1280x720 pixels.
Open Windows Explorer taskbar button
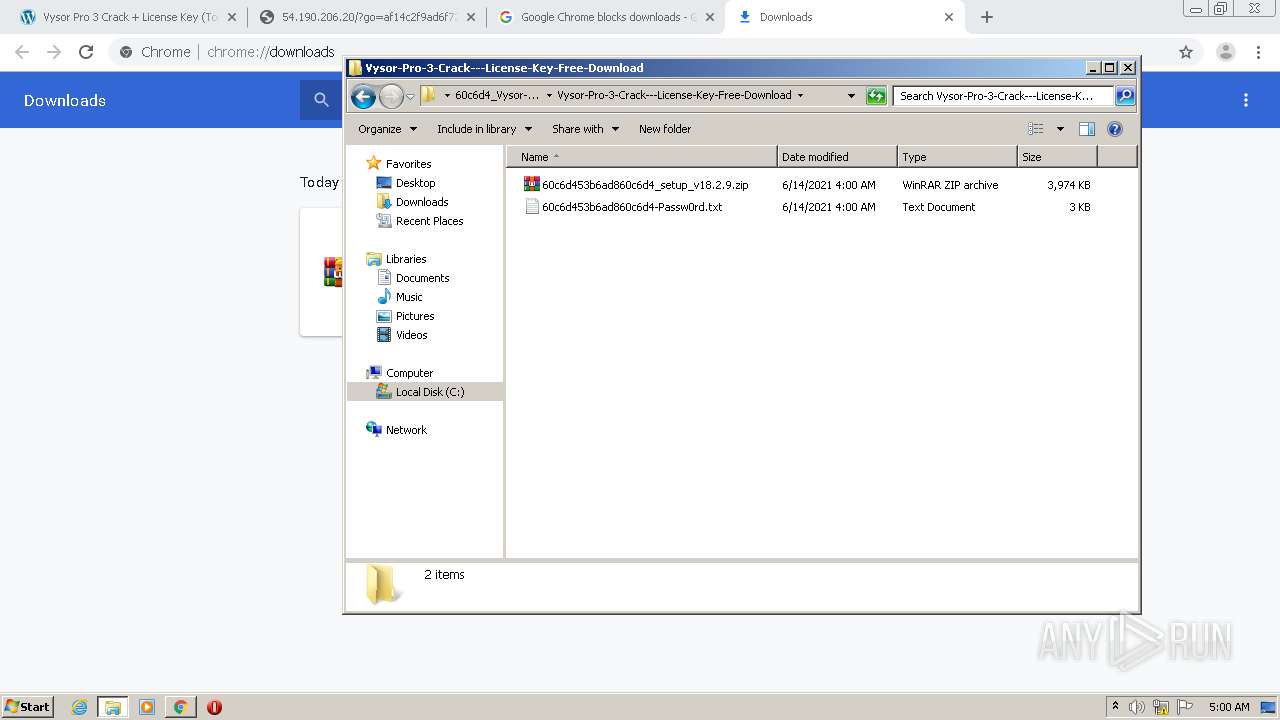pyautogui.click(x=113, y=707)
